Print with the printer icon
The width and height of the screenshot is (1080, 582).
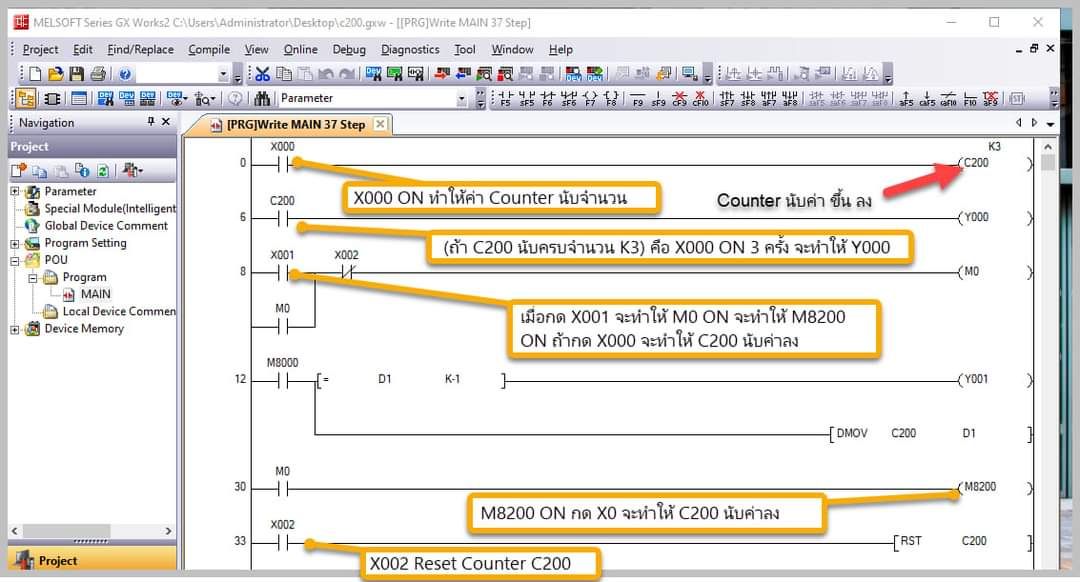click(98, 74)
